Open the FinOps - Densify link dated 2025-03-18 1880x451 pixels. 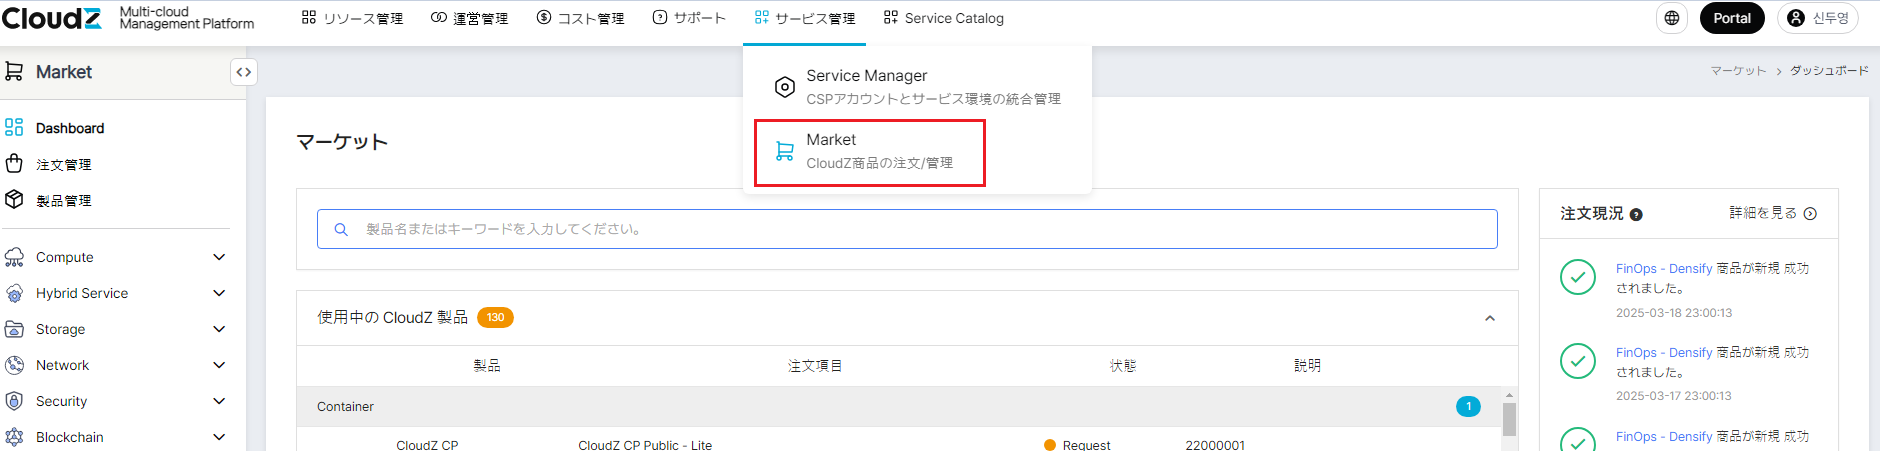1664,268
